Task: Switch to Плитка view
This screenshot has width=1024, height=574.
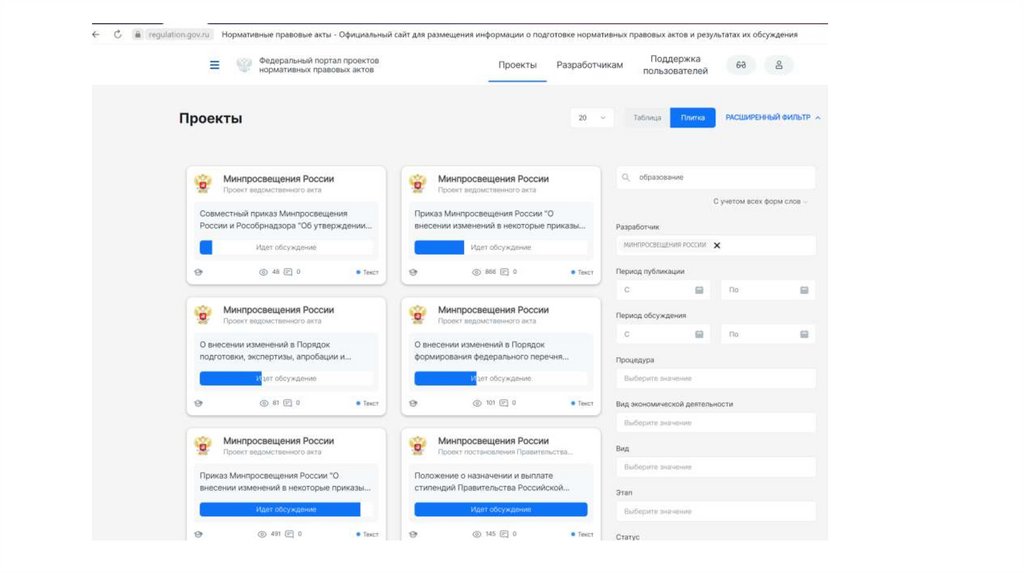Action: pos(693,118)
